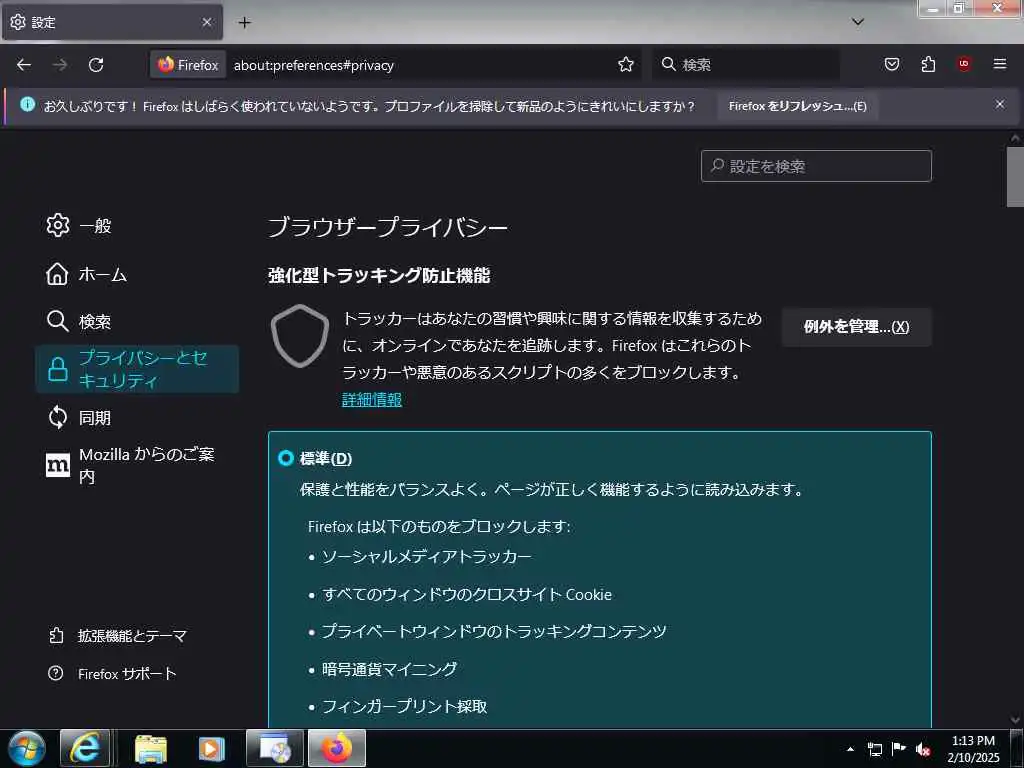Click the forward navigation arrow
The image size is (1024, 768).
tap(60, 65)
